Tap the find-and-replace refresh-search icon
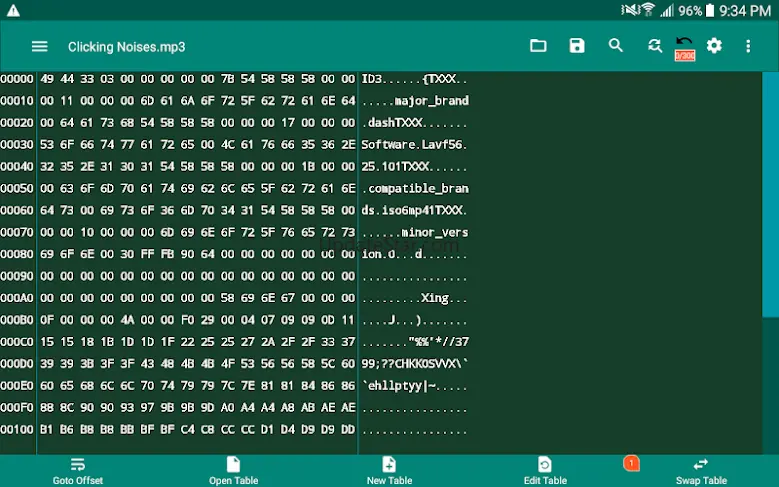779x487 pixels. 655,46
